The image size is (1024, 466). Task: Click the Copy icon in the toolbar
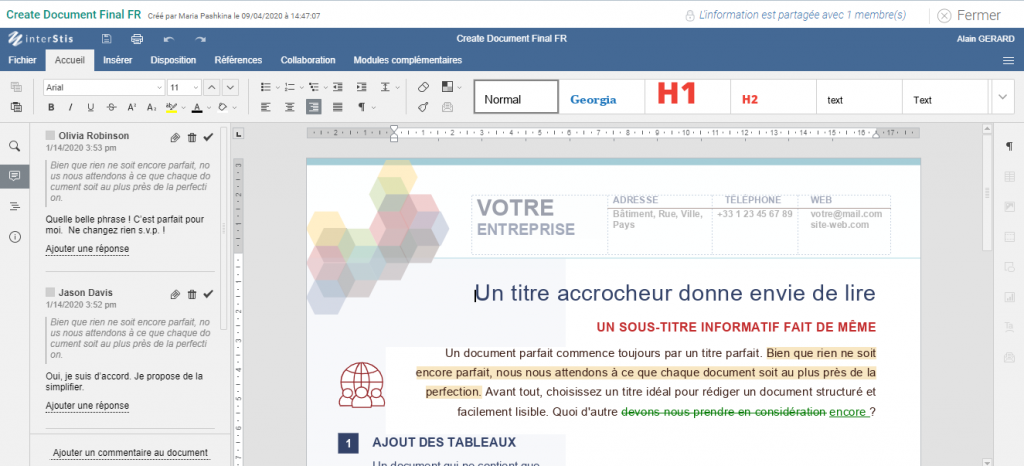pos(16,87)
